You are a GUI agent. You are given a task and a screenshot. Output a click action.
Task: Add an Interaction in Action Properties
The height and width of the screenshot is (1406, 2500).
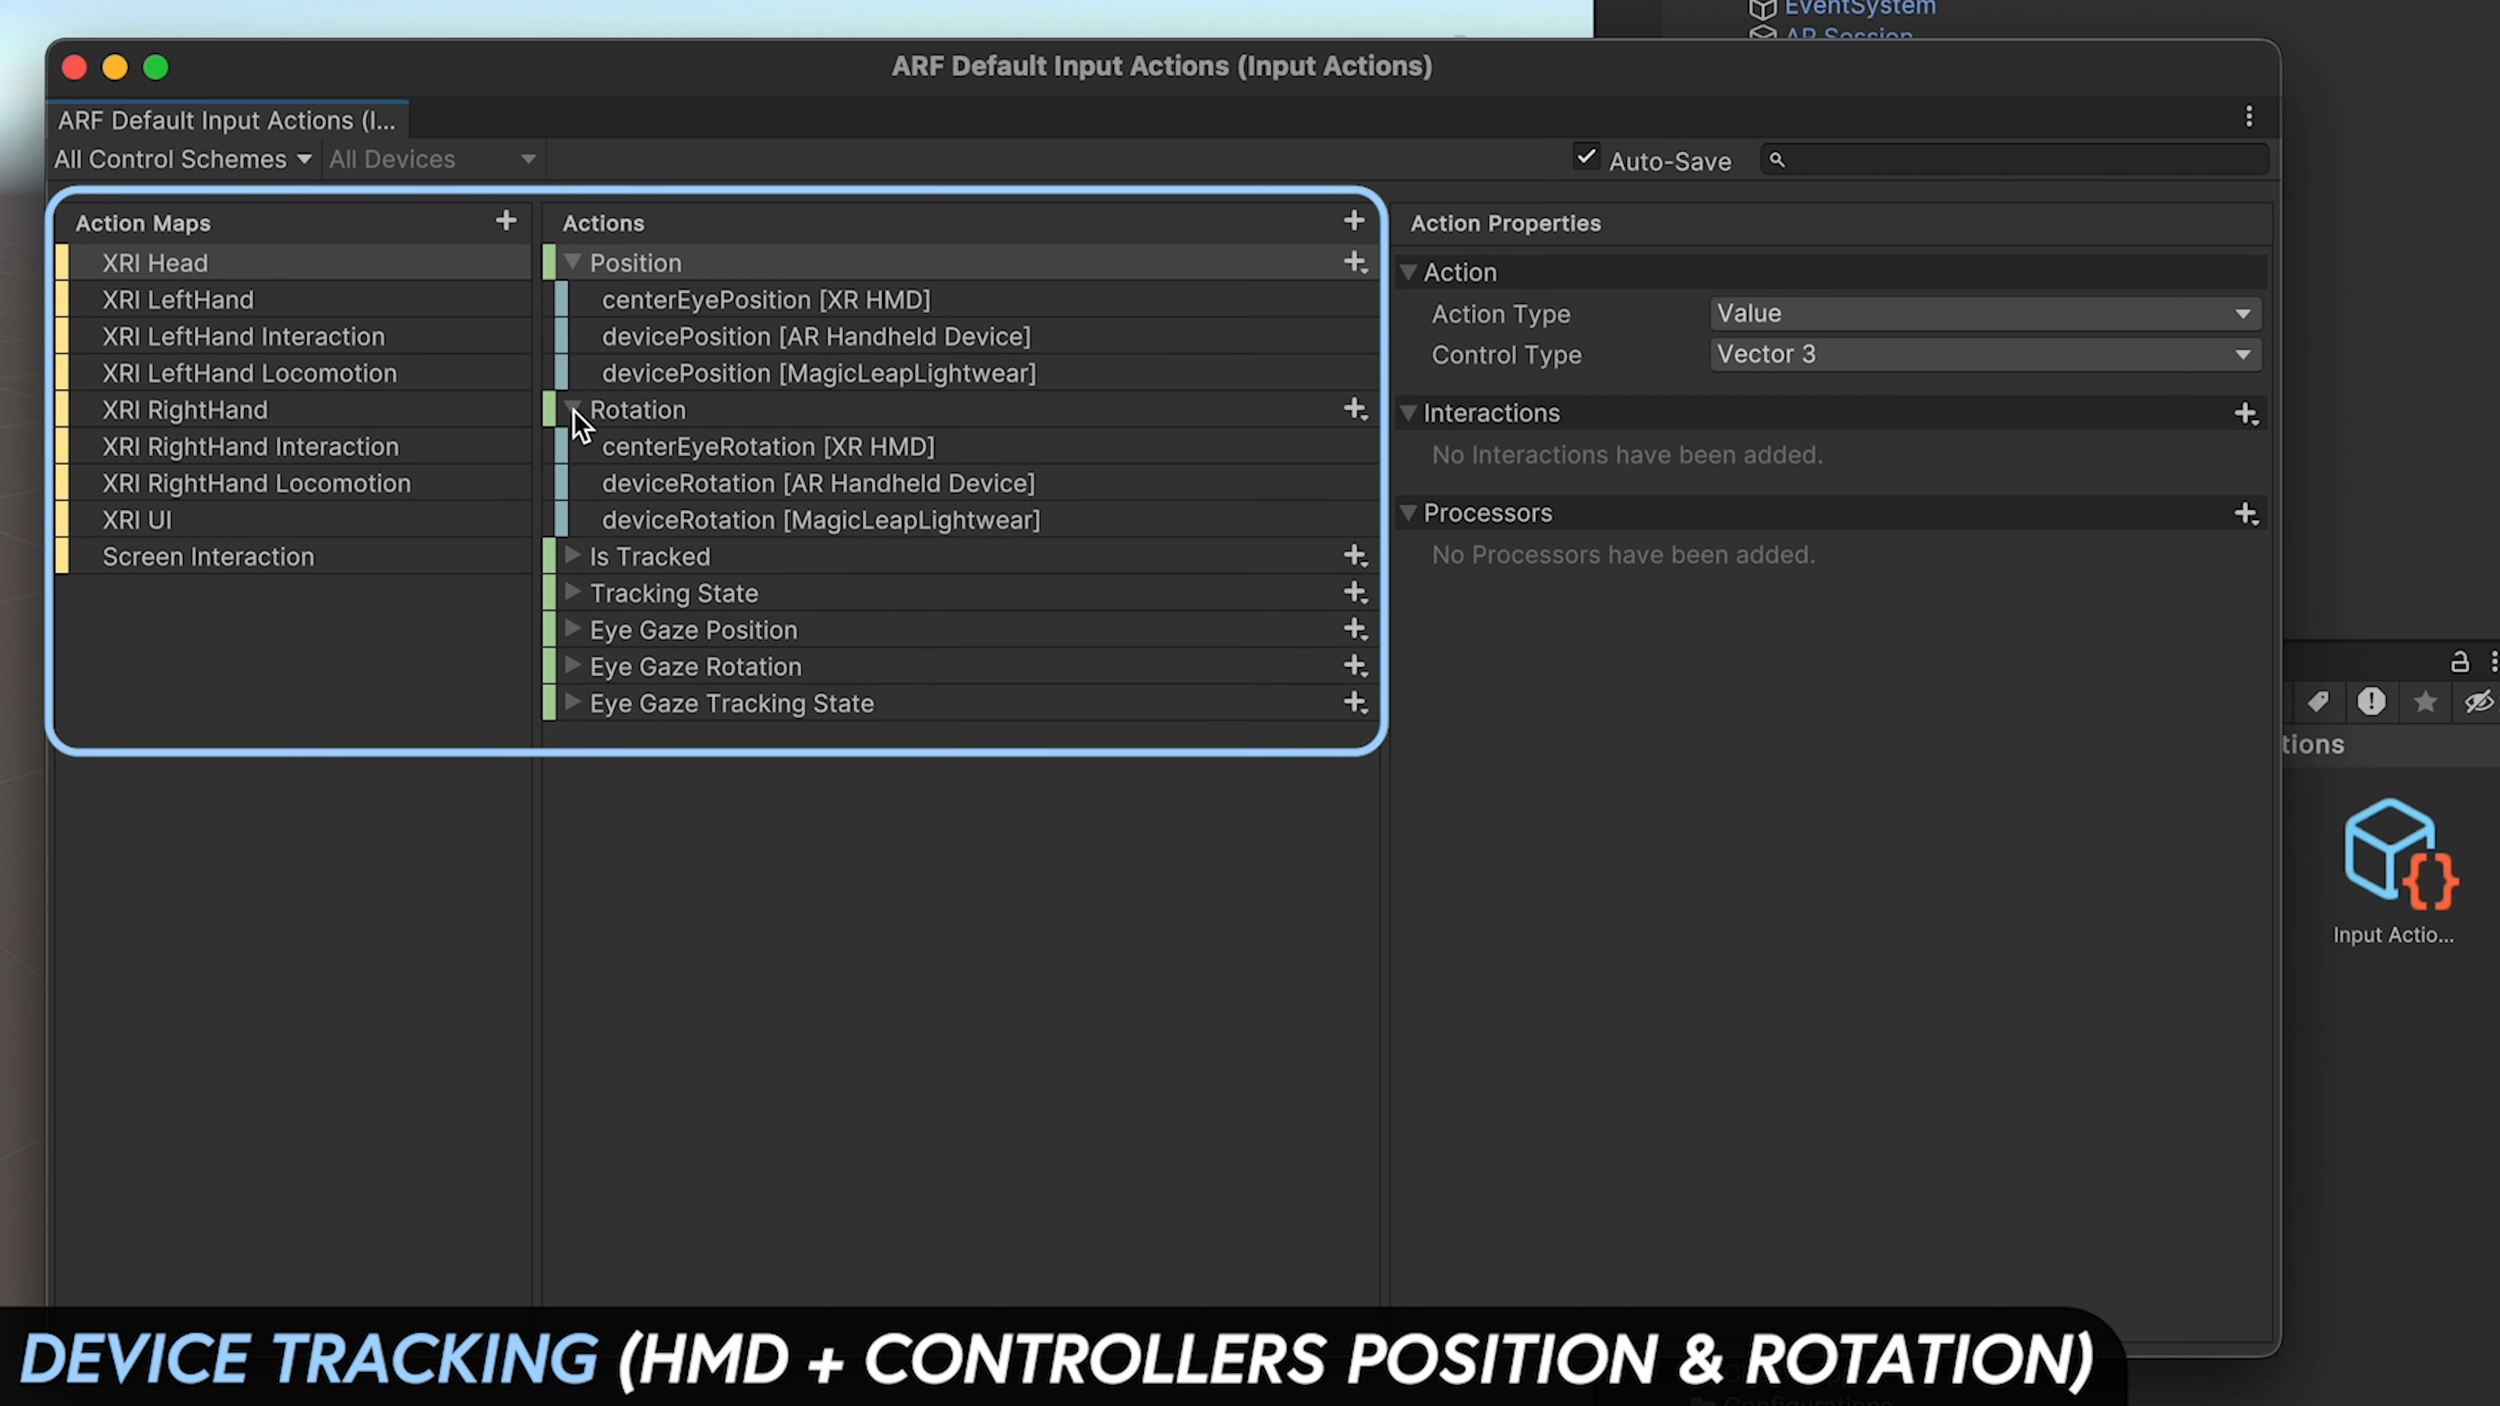(2246, 413)
